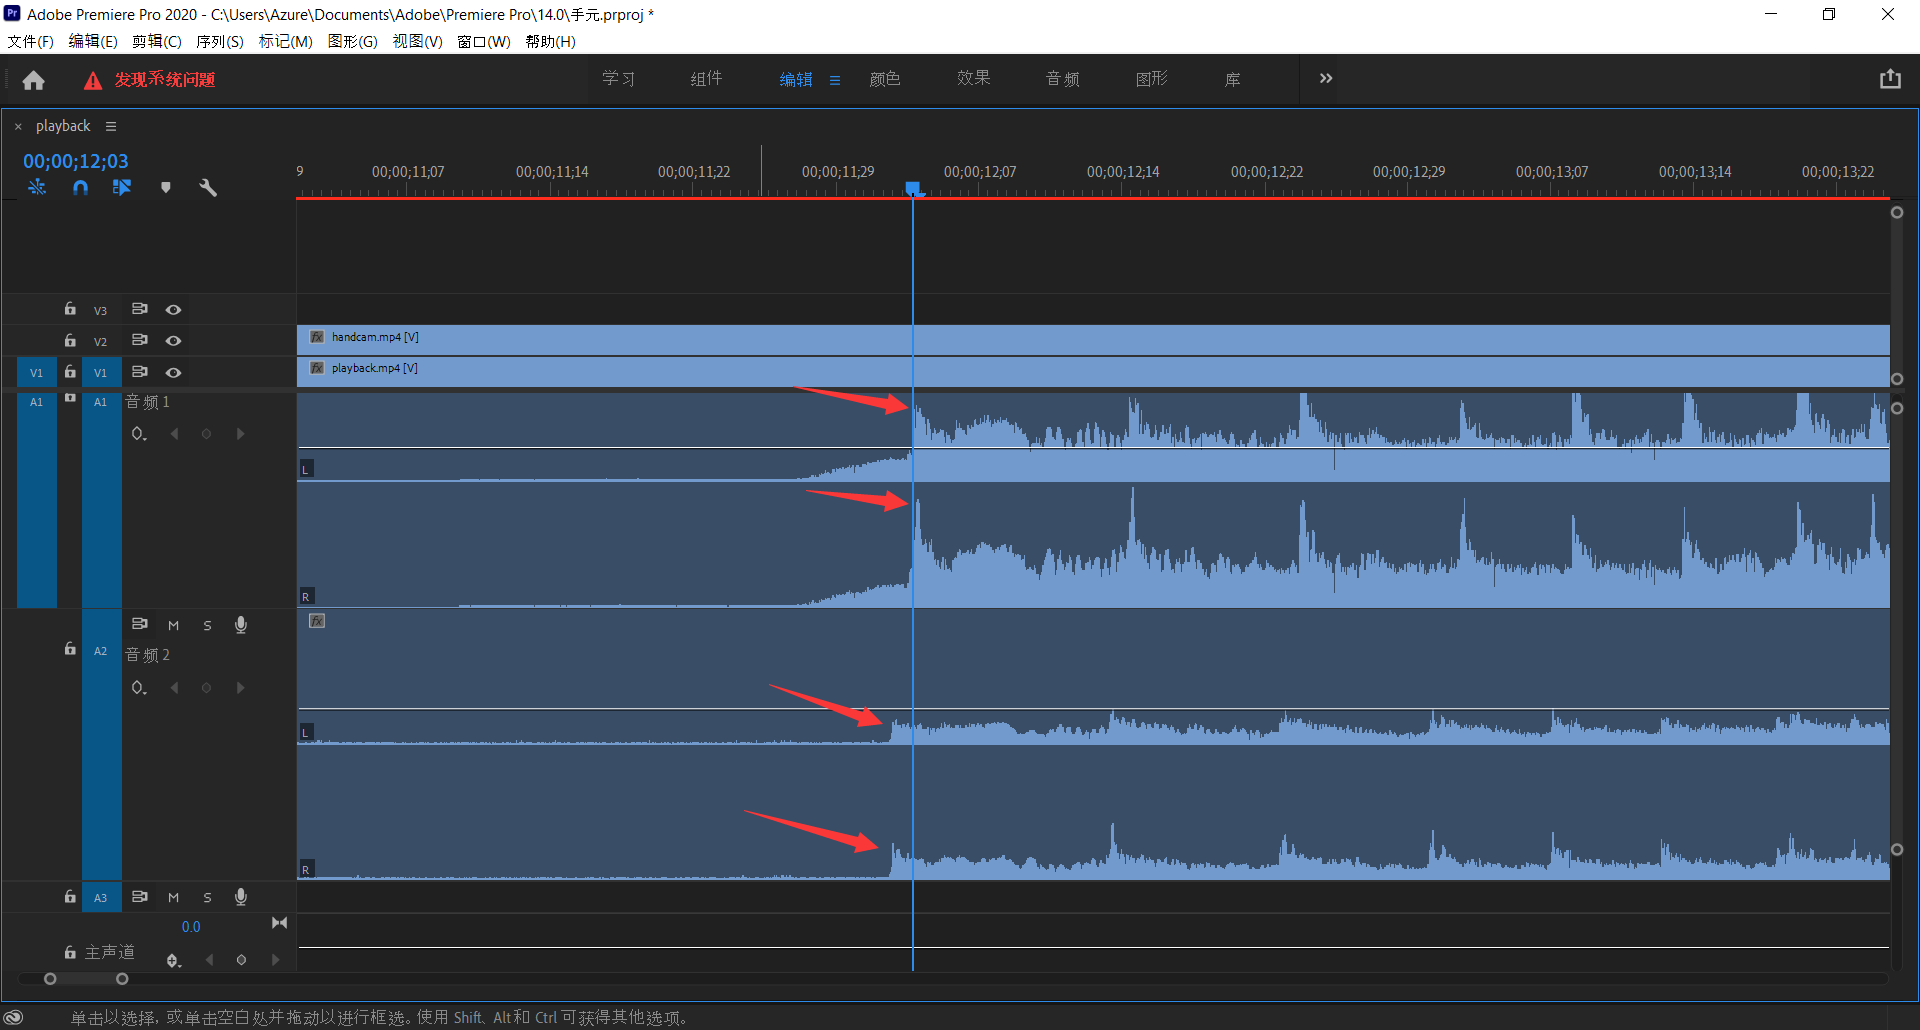Toggle Snap in timeline (magnet icon)
Image resolution: width=1920 pixels, height=1030 pixels.
point(80,187)
